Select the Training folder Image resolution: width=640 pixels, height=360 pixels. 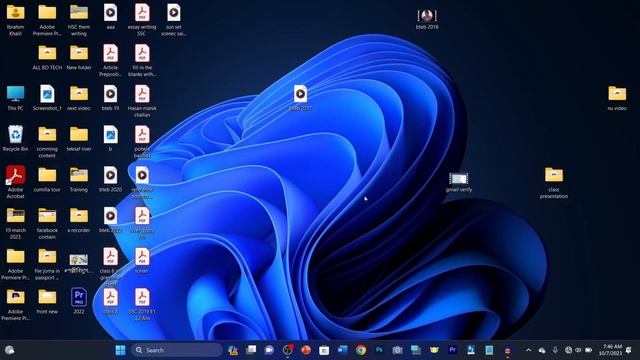tap(79, 179)
